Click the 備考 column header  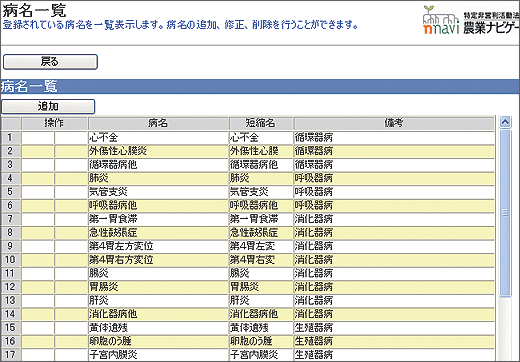pyautogui.click(x=394, y=123)
